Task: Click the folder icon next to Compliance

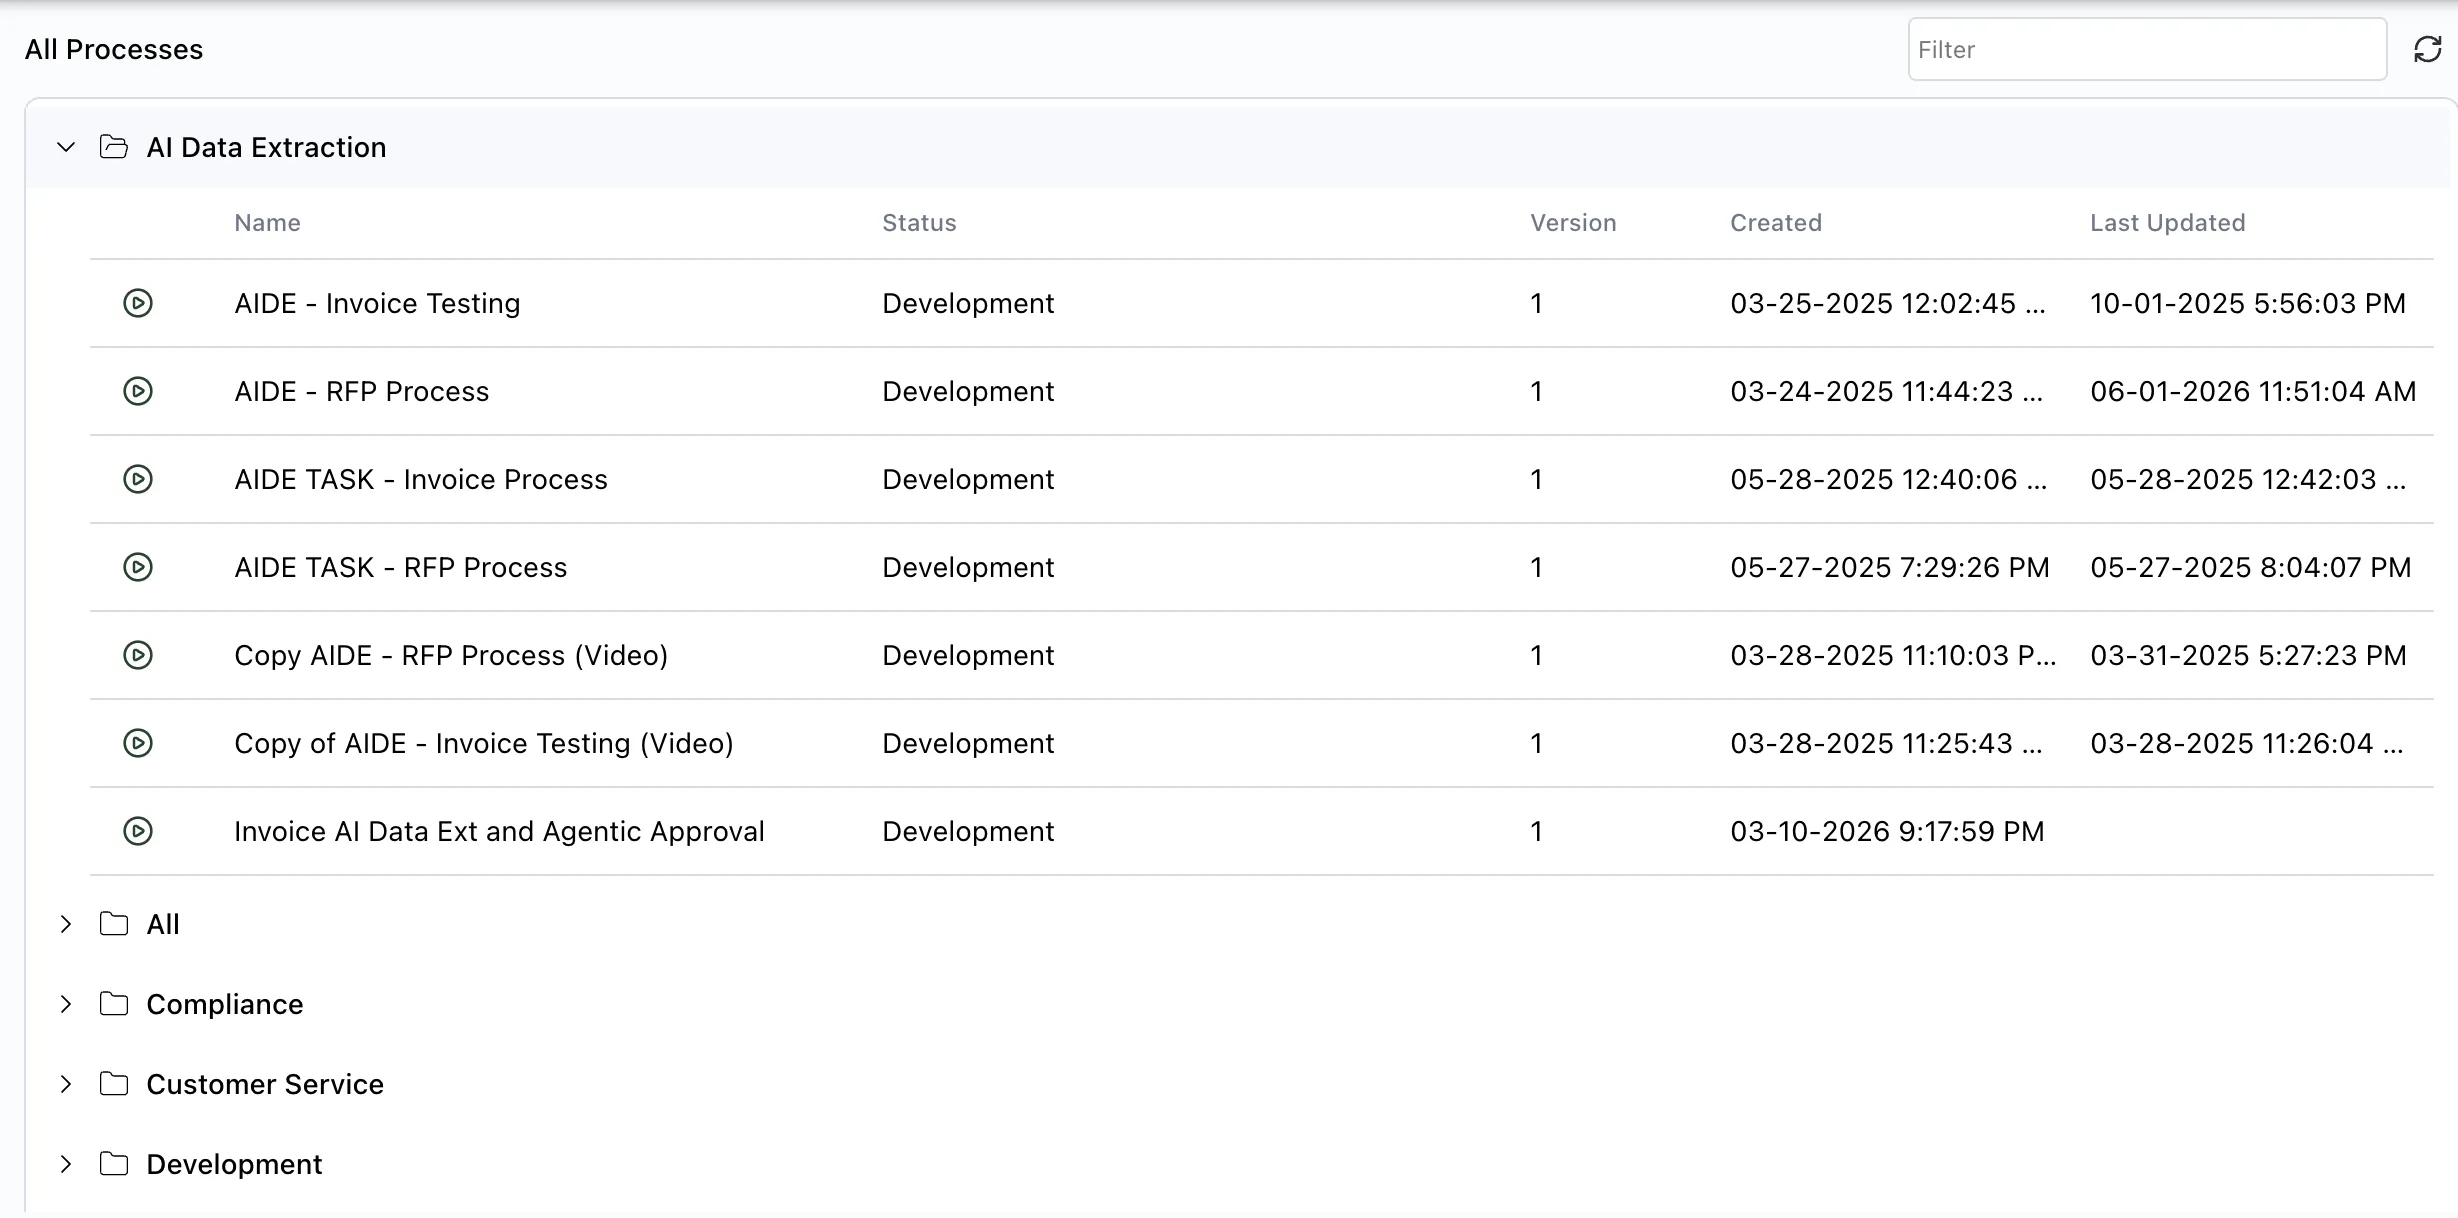Action: pos(114,1004)
